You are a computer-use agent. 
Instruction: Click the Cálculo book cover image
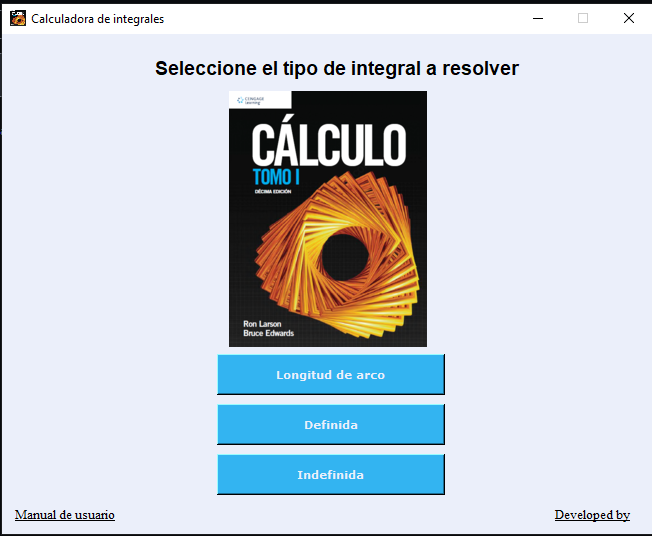[328, 219]
